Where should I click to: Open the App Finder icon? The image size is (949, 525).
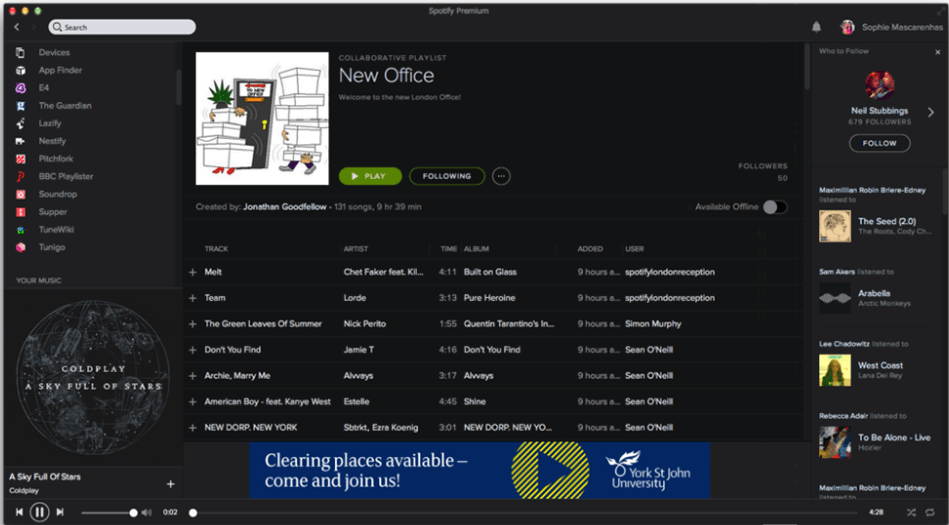pyautogui.click(x=20, y=71)
